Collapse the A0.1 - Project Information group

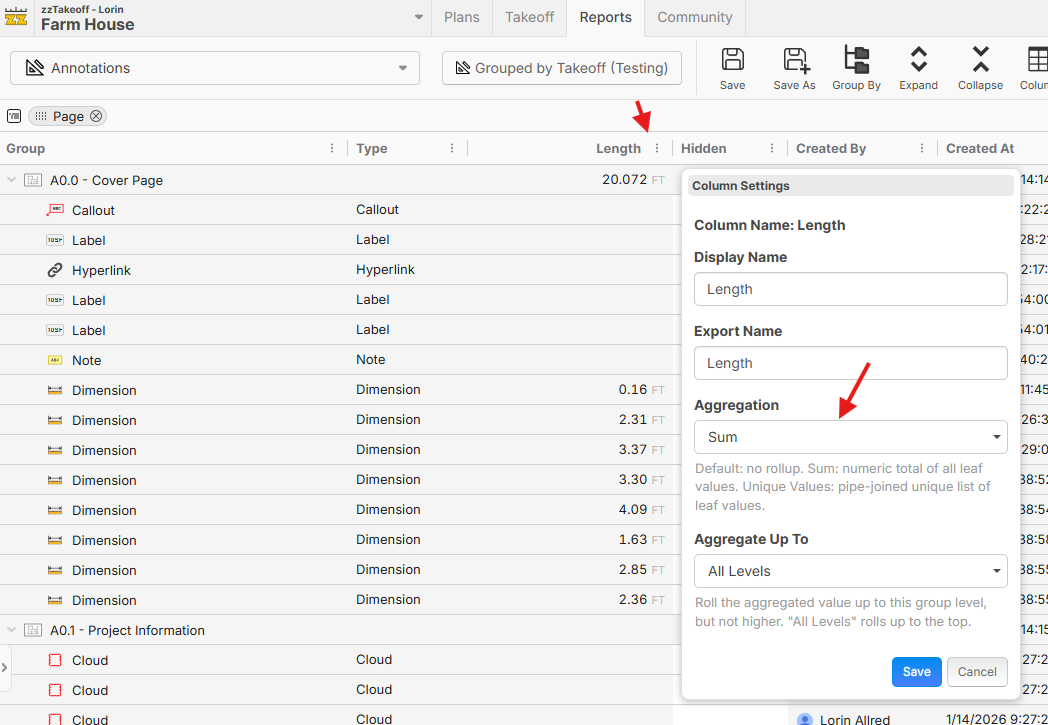11,629
